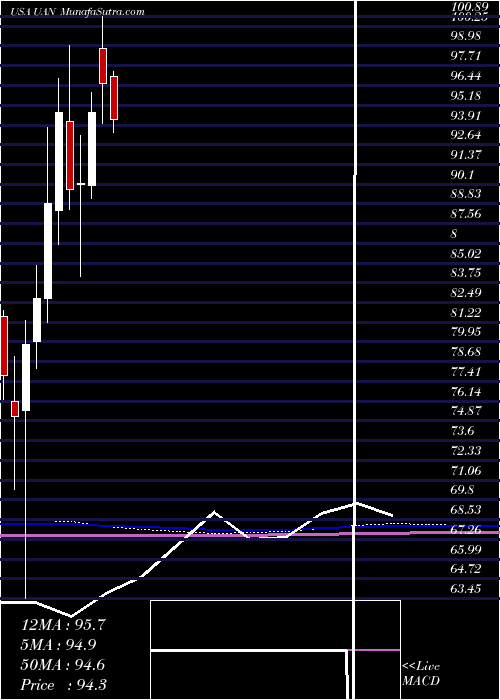Screen dimensions: 500x700
Task: Click the 74.87 price axis label
Action: 466,411
